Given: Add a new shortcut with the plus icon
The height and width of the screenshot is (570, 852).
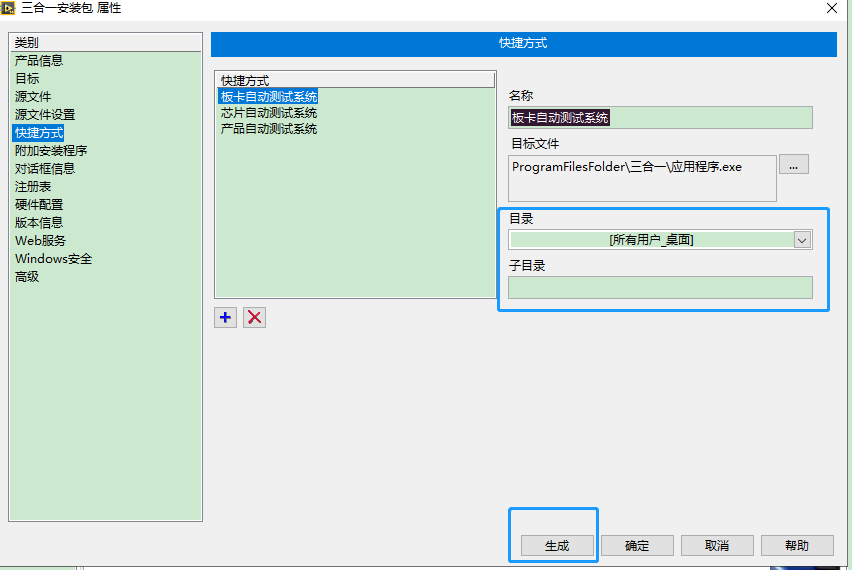Looking at the screenshot, I should [225, 317].
